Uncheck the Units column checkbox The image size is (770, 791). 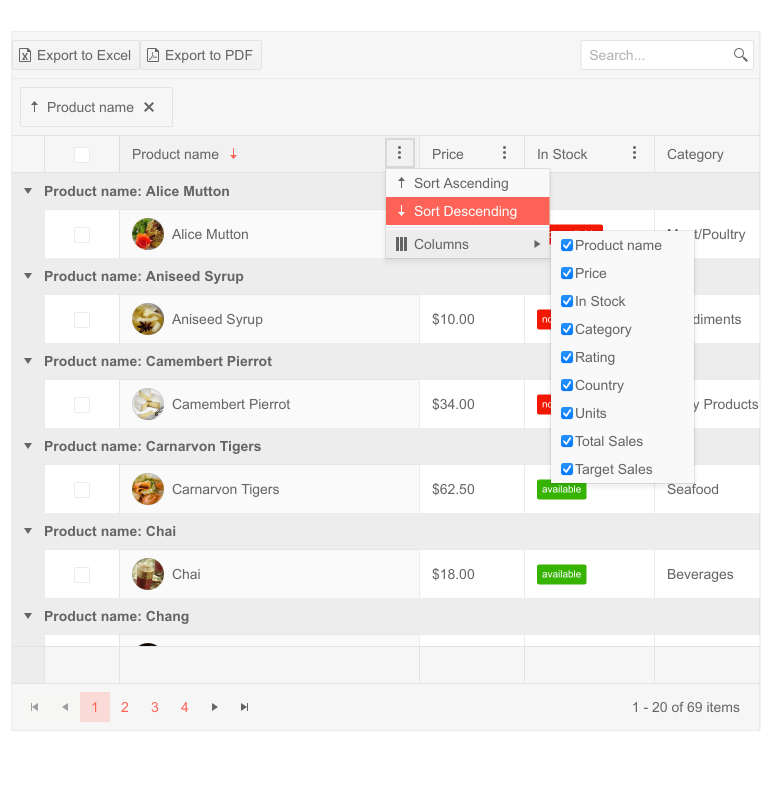tap(567, 413)
